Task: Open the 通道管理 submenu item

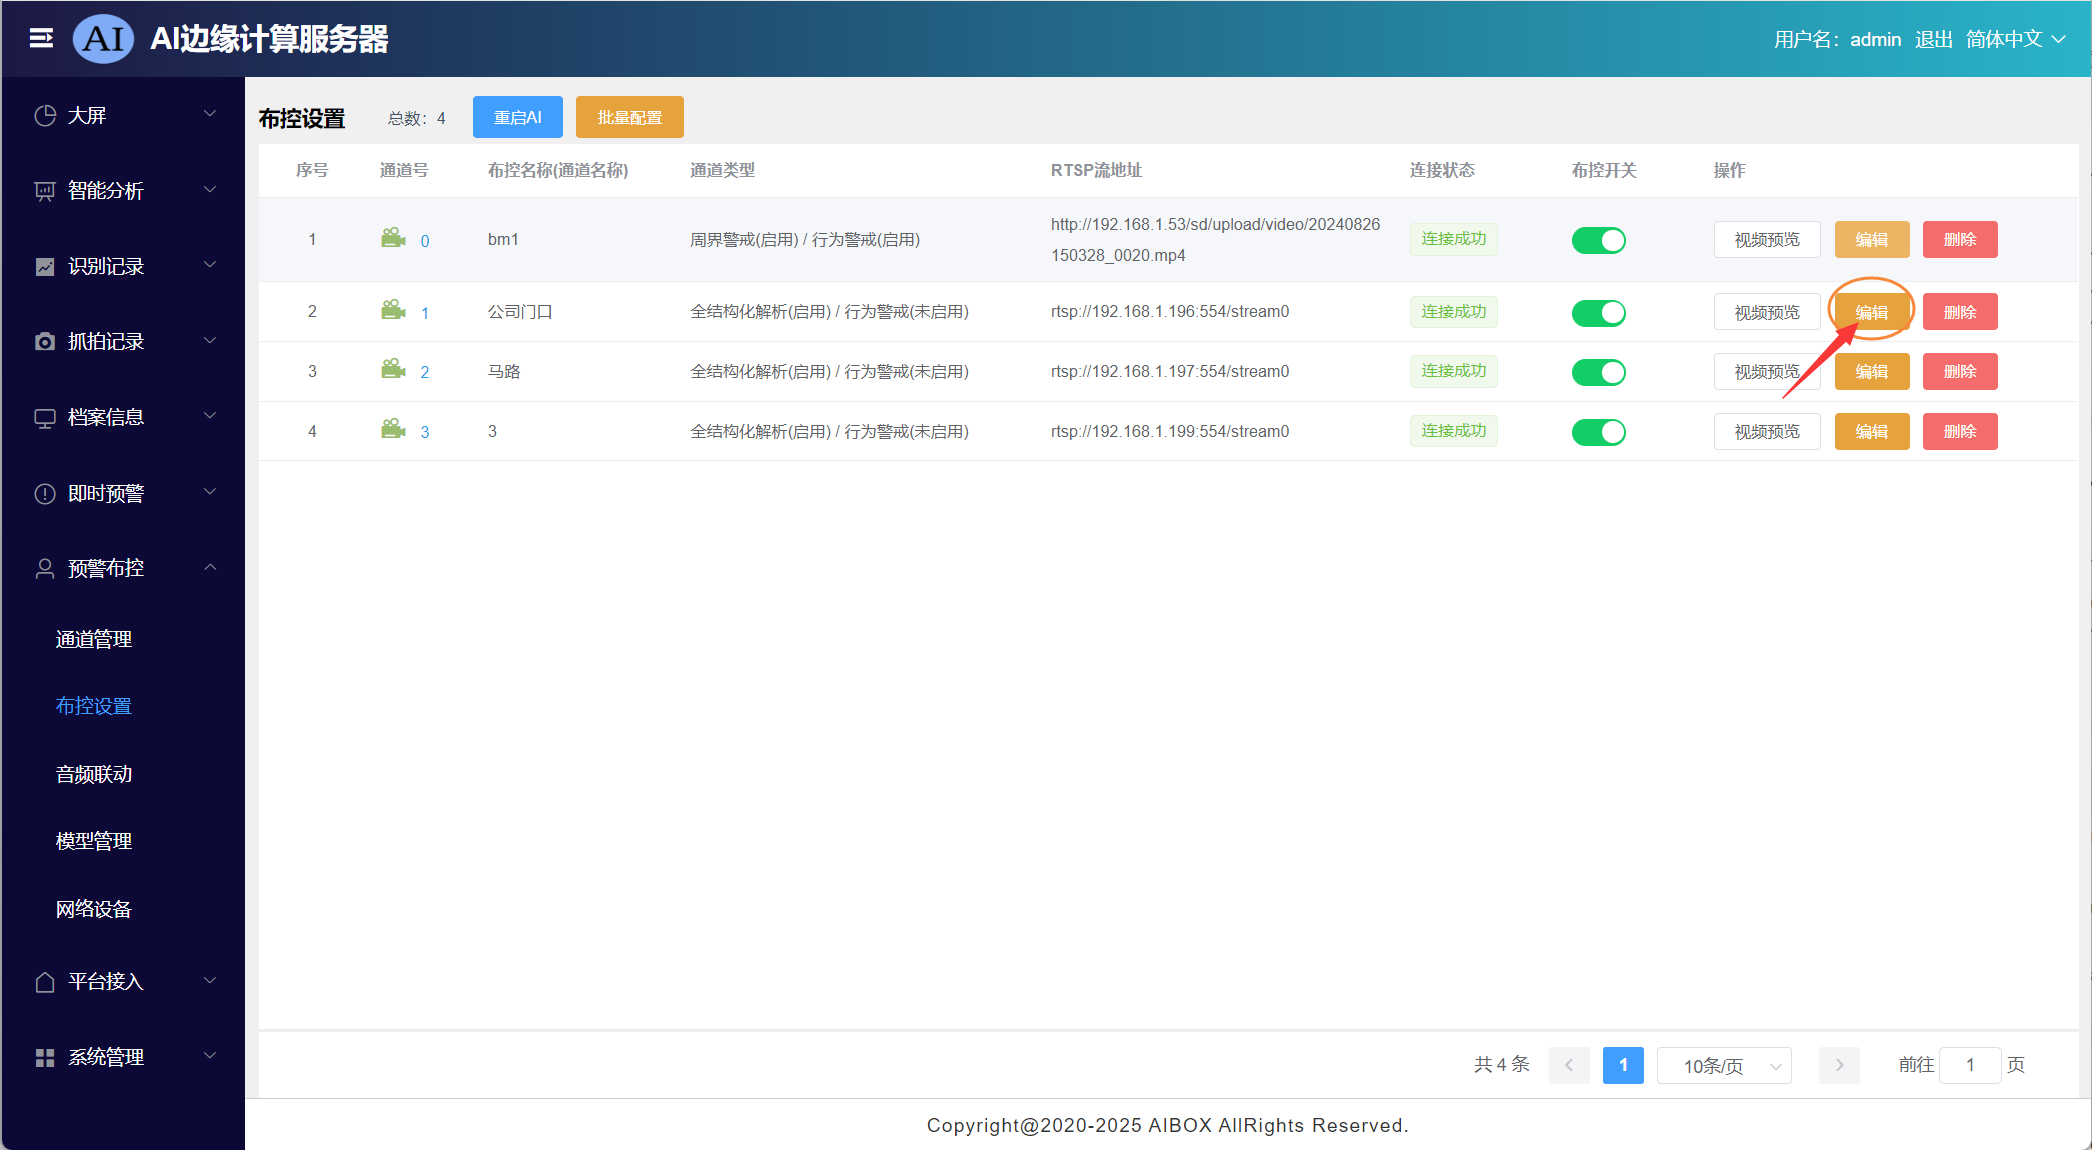Action: pos(94,639)
